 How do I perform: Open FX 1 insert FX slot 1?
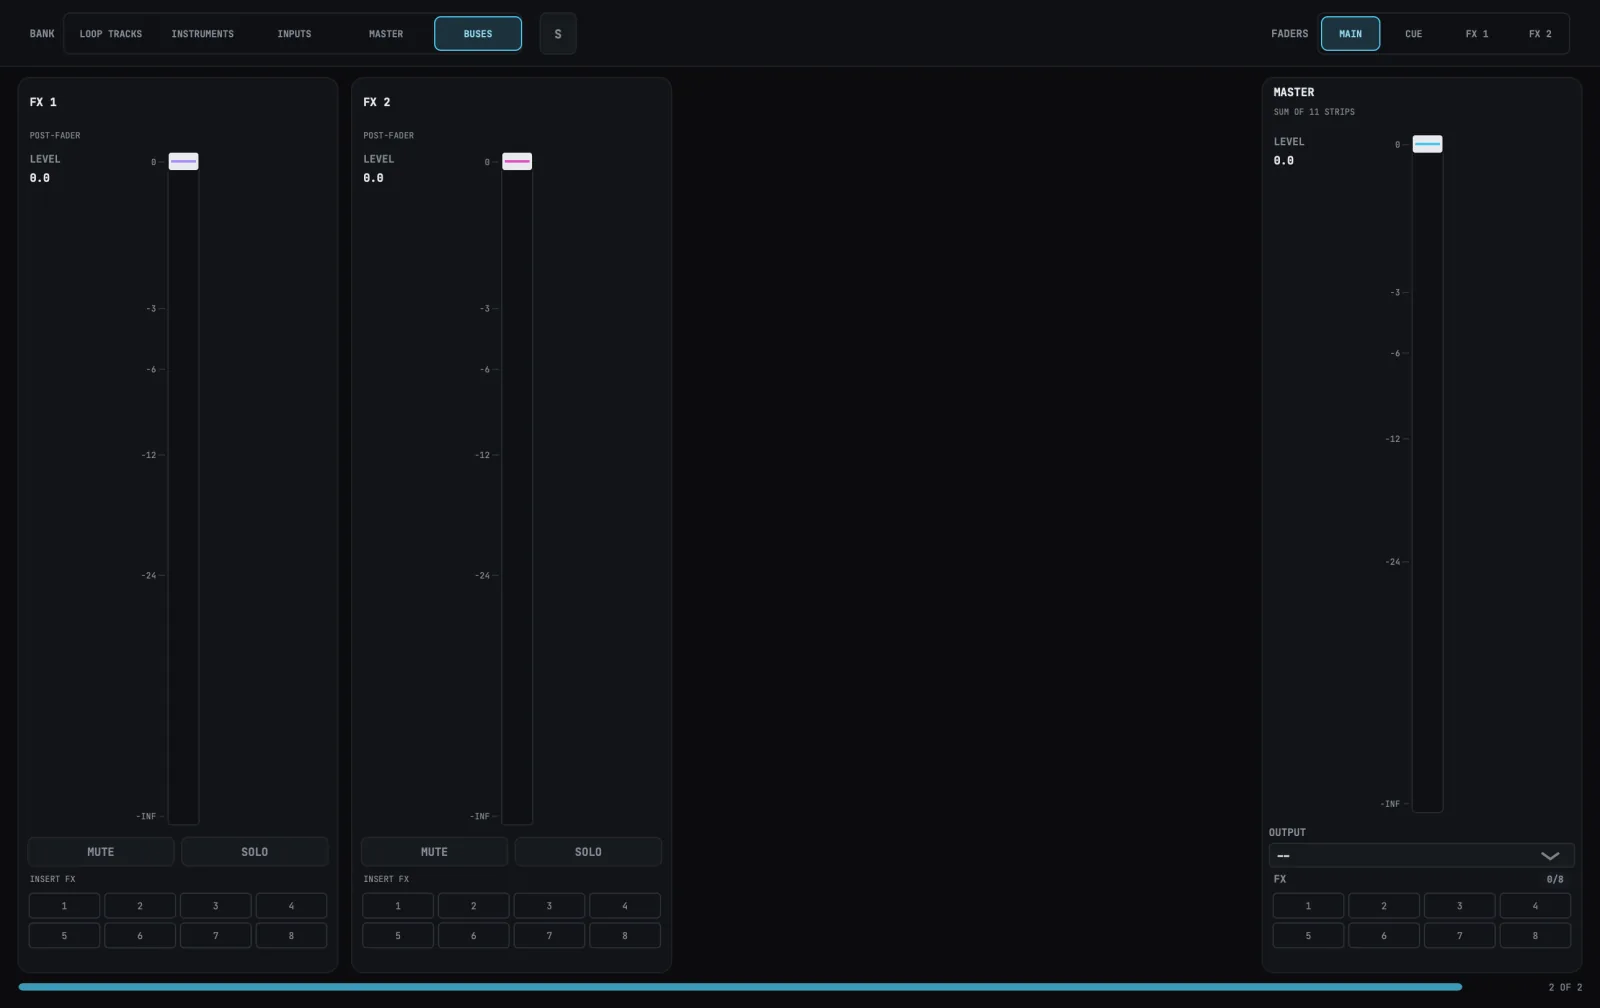click(x=64, y=906)
